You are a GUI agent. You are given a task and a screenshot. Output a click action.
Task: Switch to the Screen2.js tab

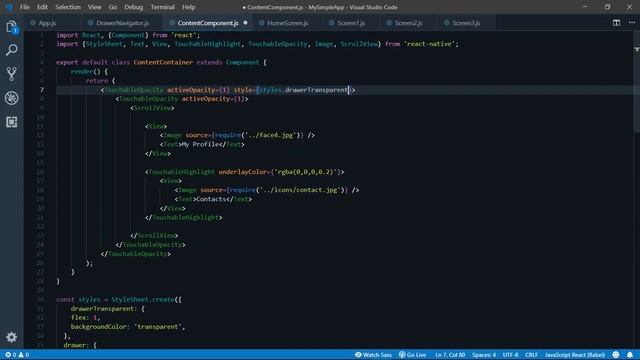point(408,23)
